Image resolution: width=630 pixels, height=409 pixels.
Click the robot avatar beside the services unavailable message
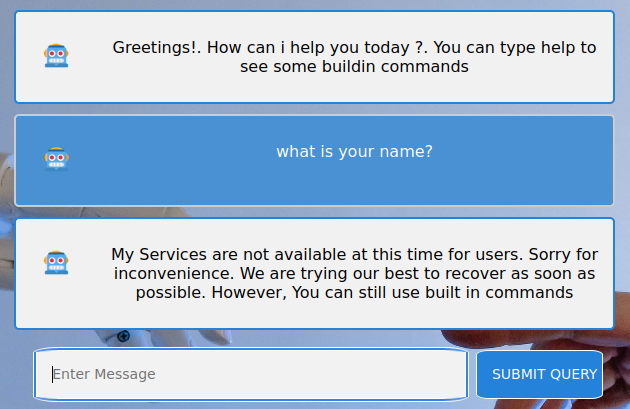pyautogui.click(x=56, y=263)
